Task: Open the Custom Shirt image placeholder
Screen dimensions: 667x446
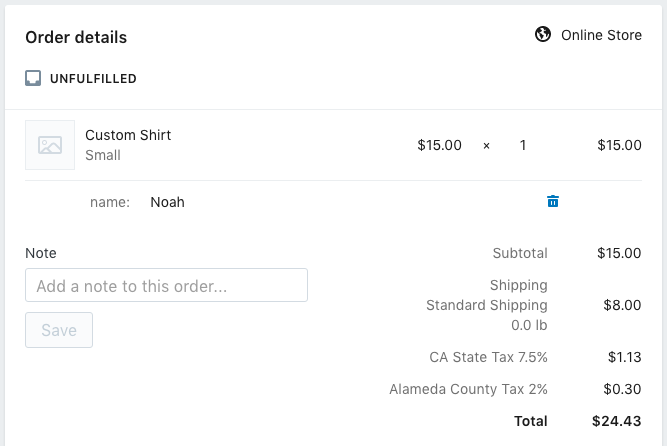Action: click(50, 145)
